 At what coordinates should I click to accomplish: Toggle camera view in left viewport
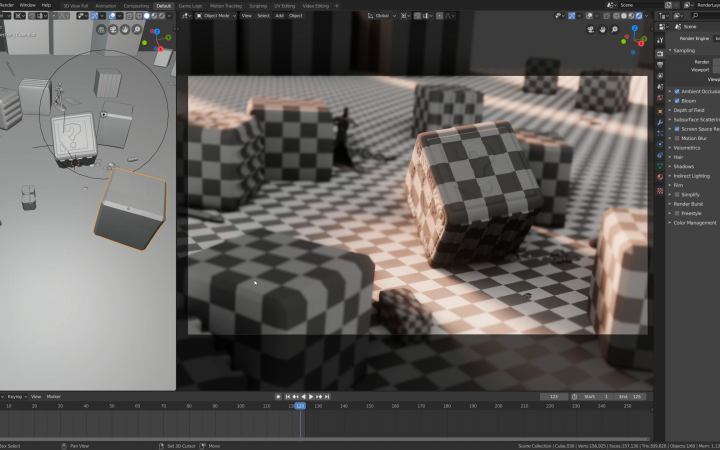(x=113, y=29)
